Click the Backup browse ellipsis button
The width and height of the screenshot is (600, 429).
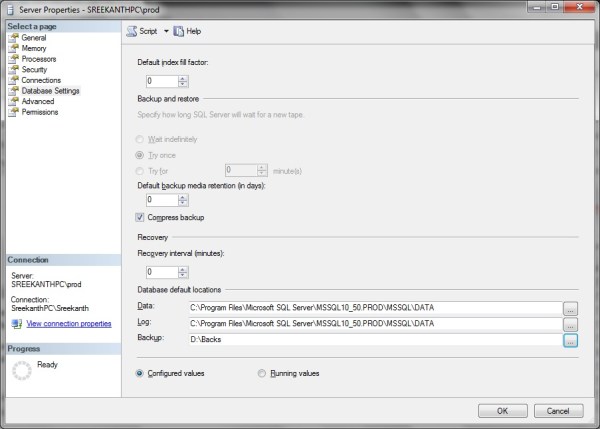coord(570,341)
